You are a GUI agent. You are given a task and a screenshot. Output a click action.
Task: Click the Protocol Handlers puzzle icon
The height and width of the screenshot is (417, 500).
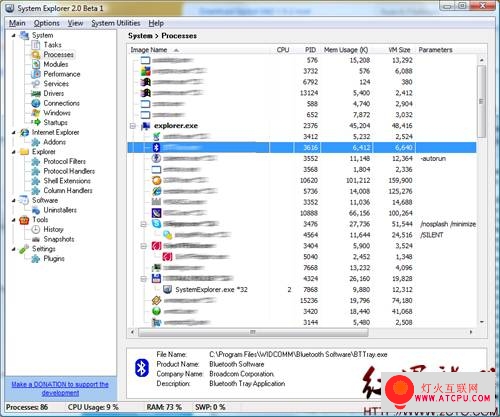(36, 171)
